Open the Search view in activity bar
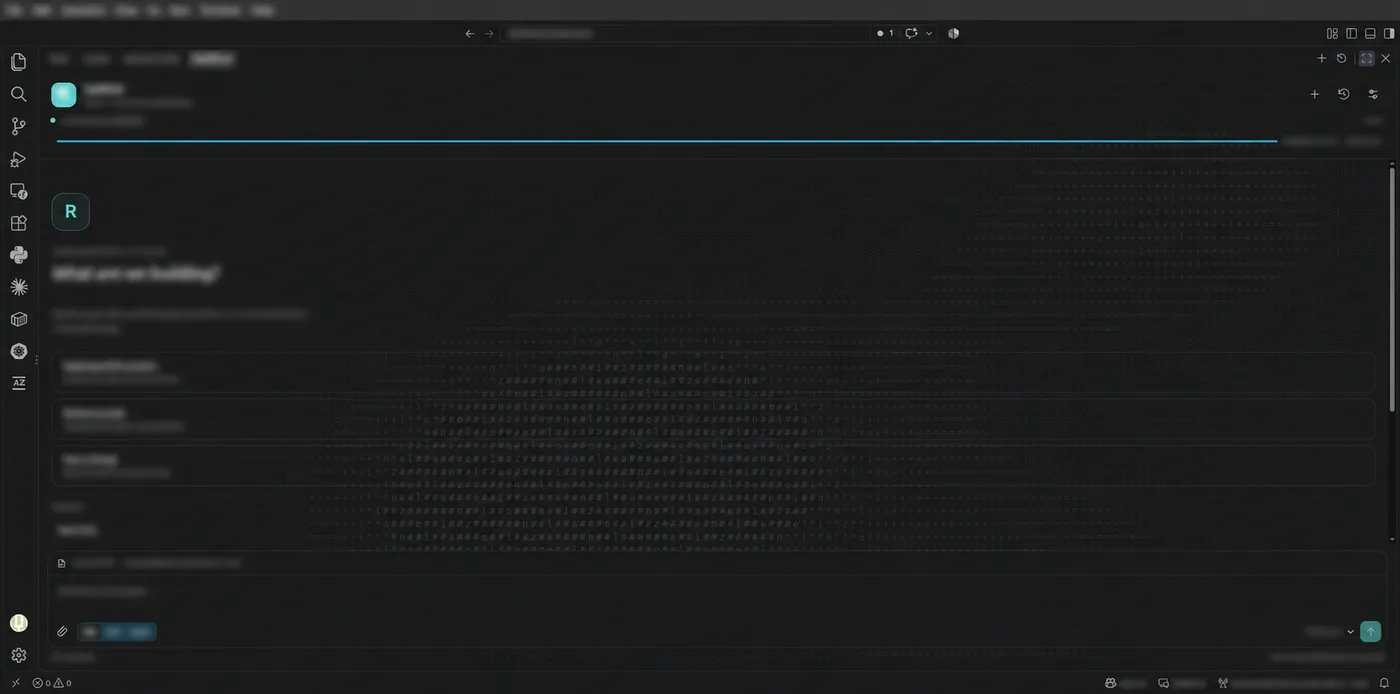This screenshot has height=694, width=1400. (18, 94)
